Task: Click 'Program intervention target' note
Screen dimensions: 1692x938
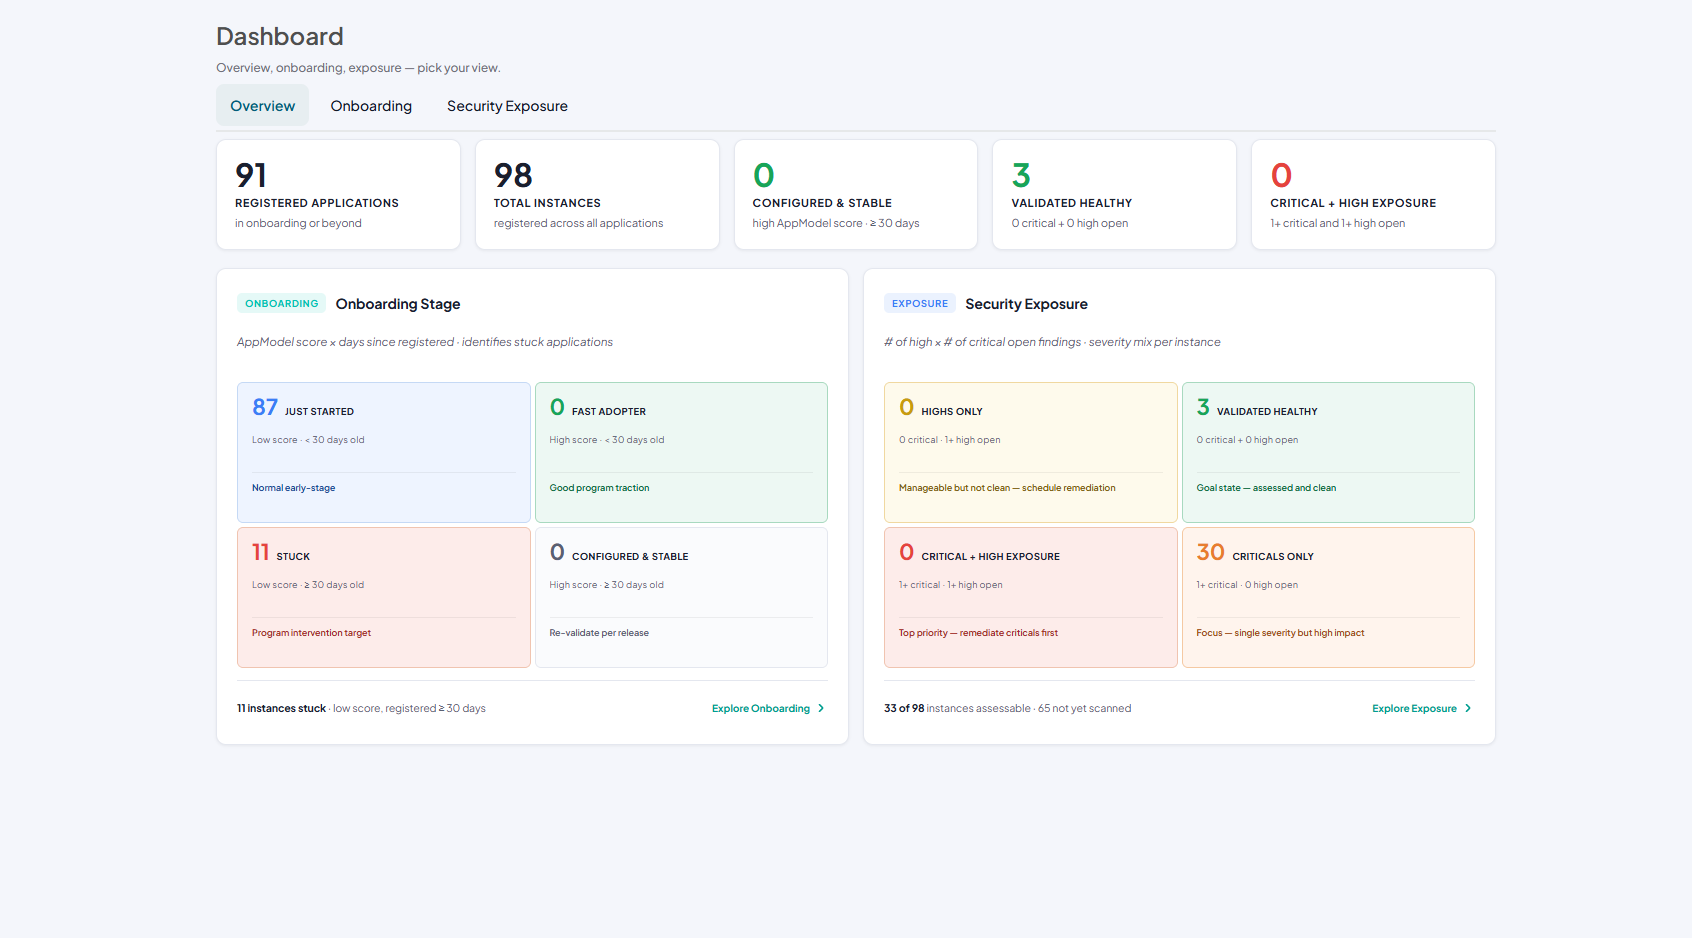Action: (x=311, y=633)
